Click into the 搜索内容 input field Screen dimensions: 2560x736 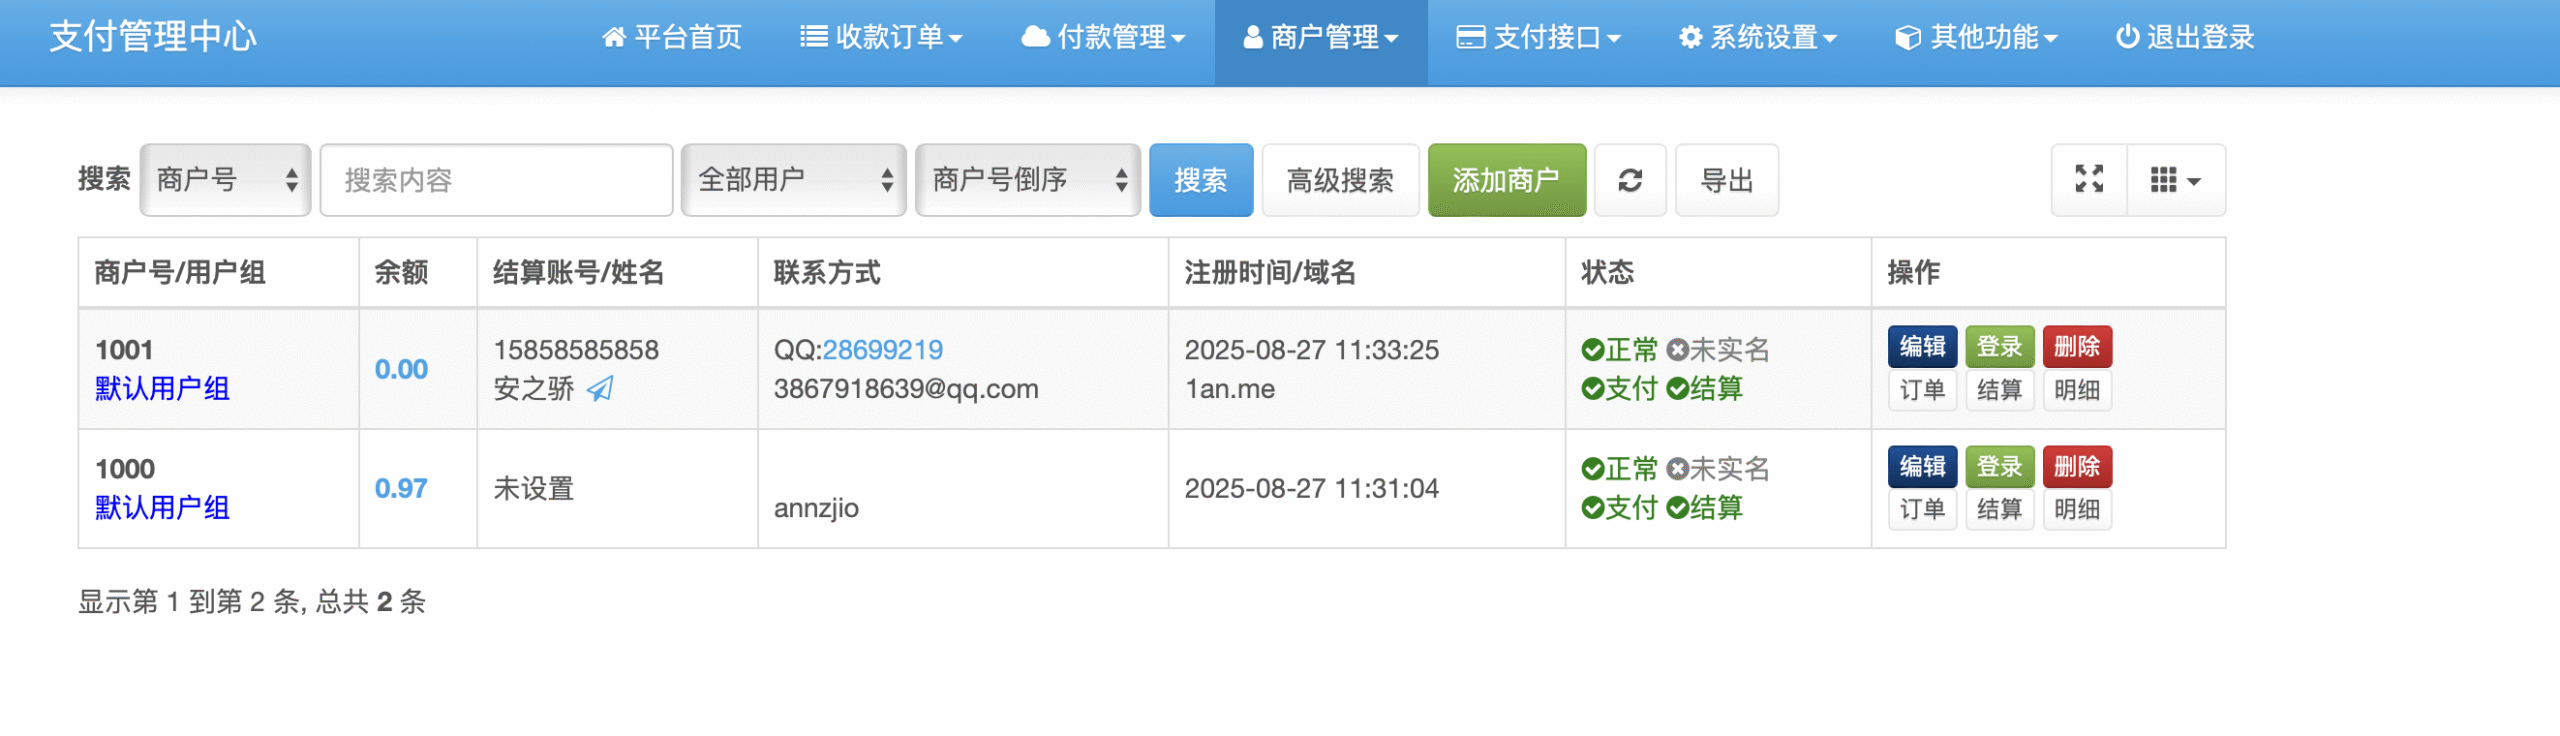pos(496,180)
